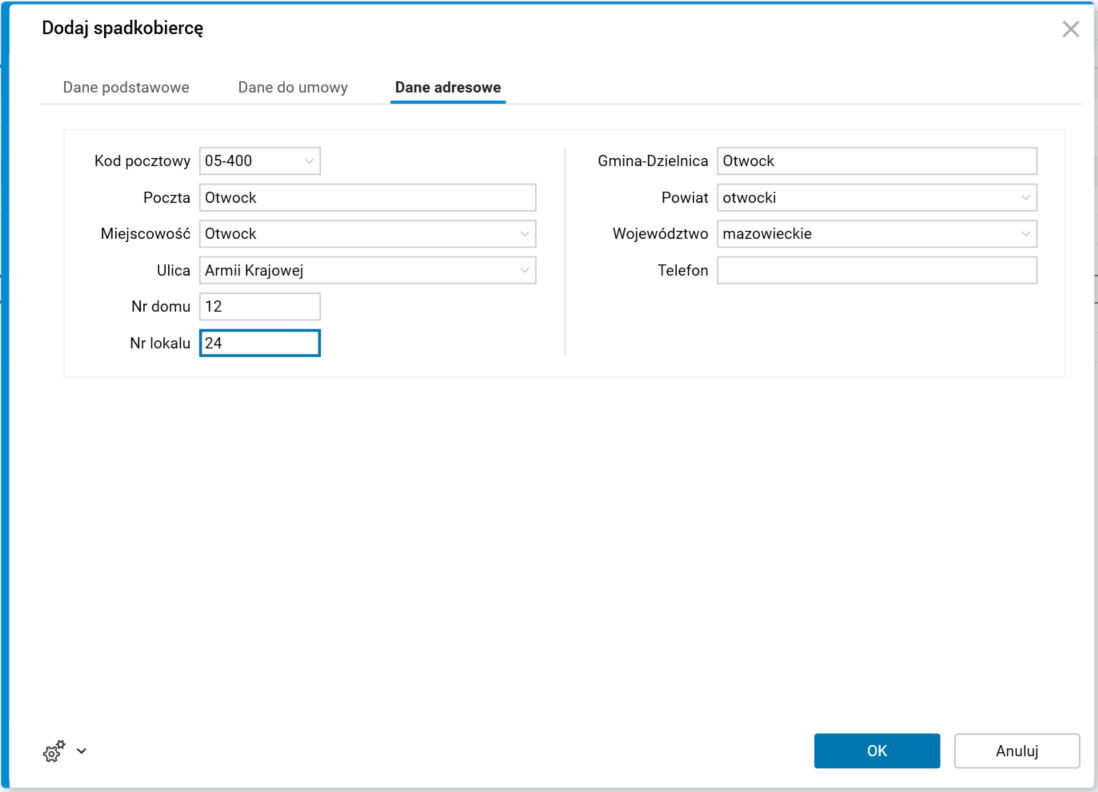Click the Gmina-Dzielnica input field

pos(876,161)
